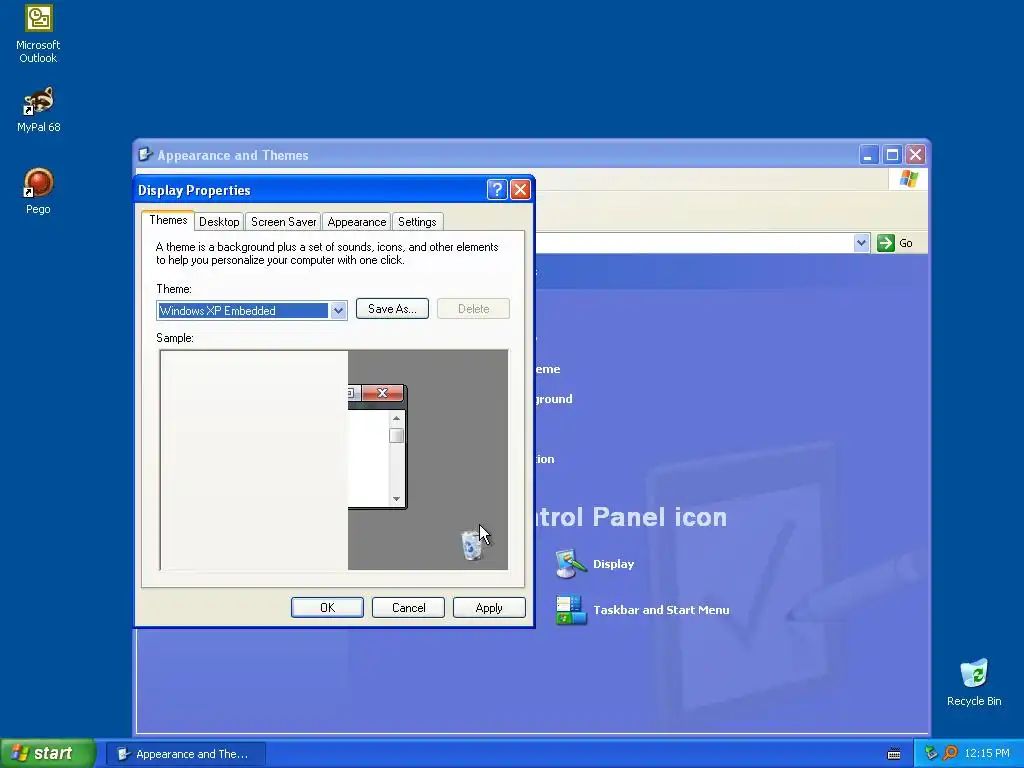
Task: Click the keyboard icon in the taskbar
Action: click(x=894, y=754)
